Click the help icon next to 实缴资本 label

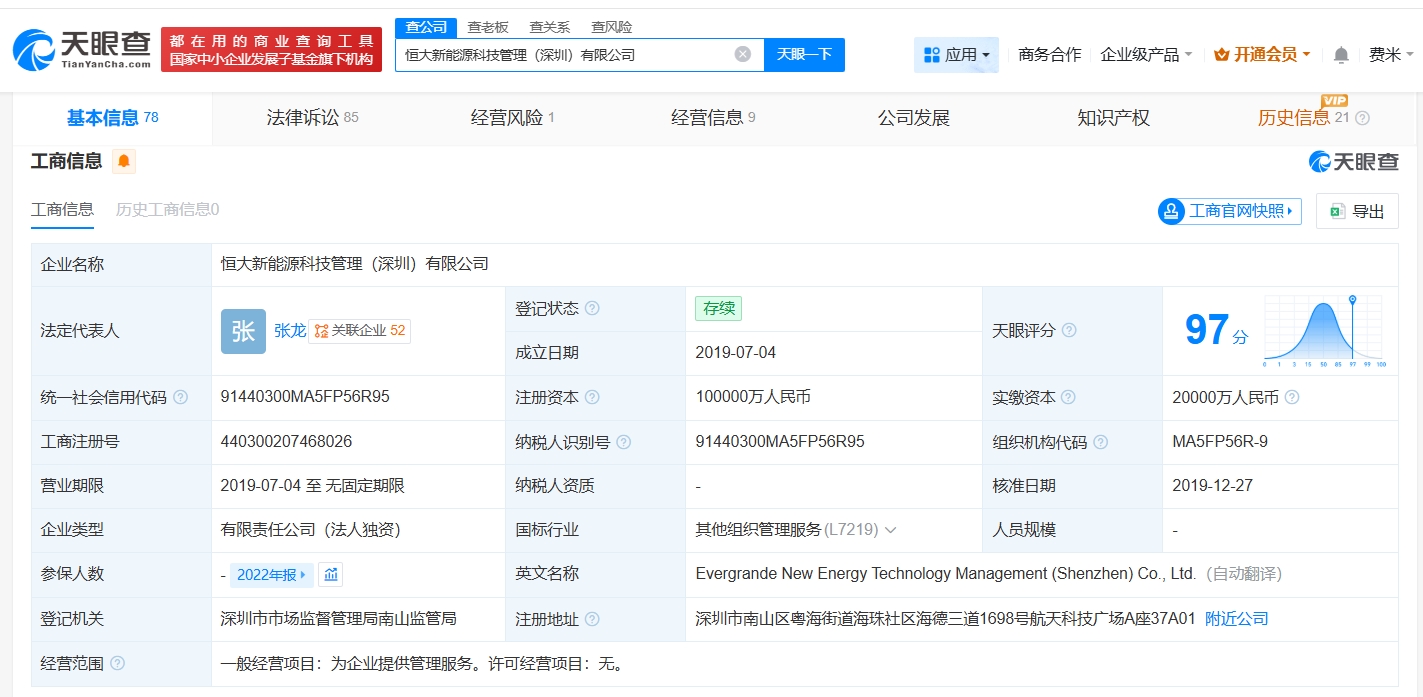[1069, 397]
